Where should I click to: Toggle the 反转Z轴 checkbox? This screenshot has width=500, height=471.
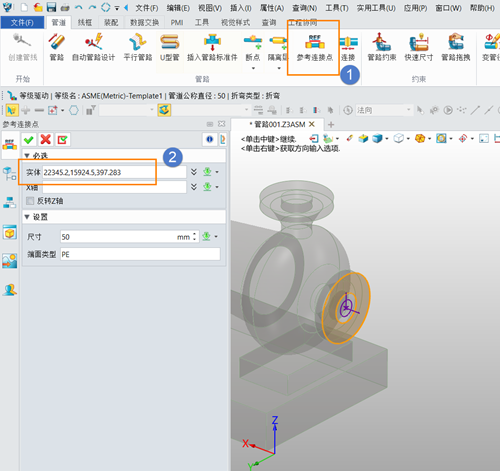pyautogui.click(x=30, y=201)
